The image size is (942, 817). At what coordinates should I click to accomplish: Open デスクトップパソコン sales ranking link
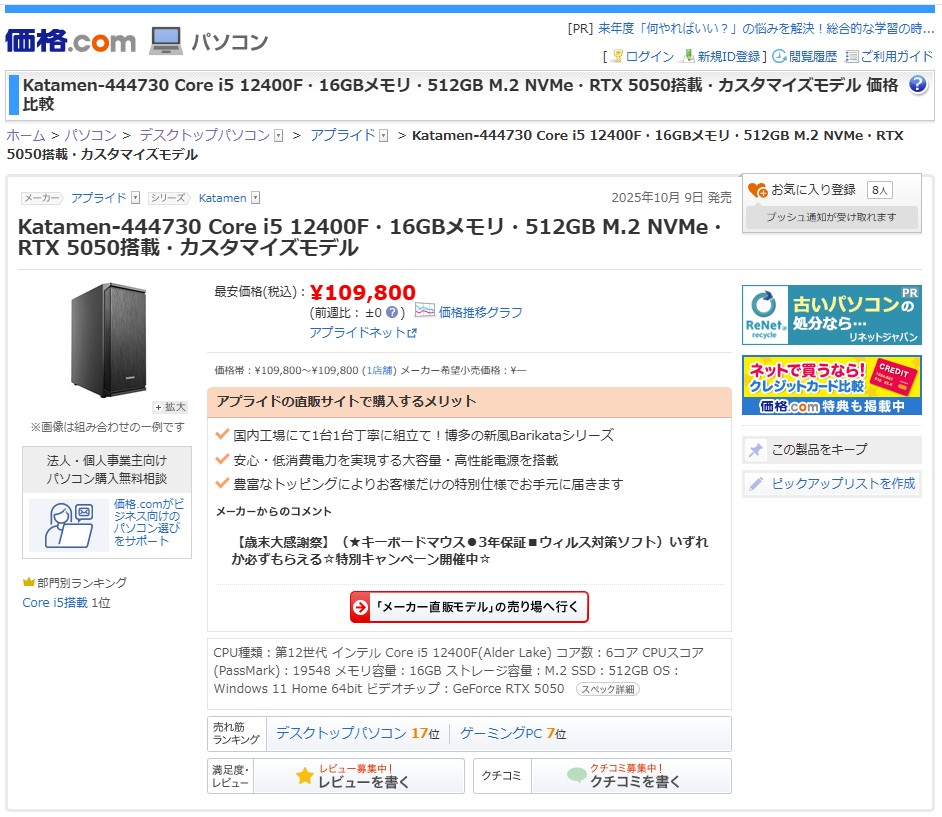click(x=340, y=734)
